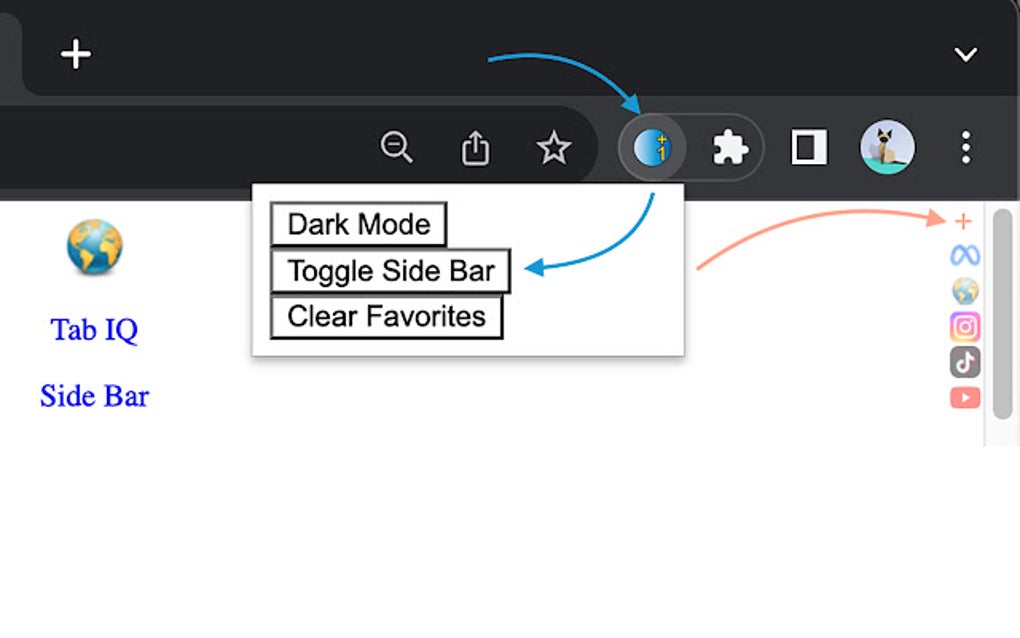
Task: Click the Side Bar link on the page
Action: [94, 395]
